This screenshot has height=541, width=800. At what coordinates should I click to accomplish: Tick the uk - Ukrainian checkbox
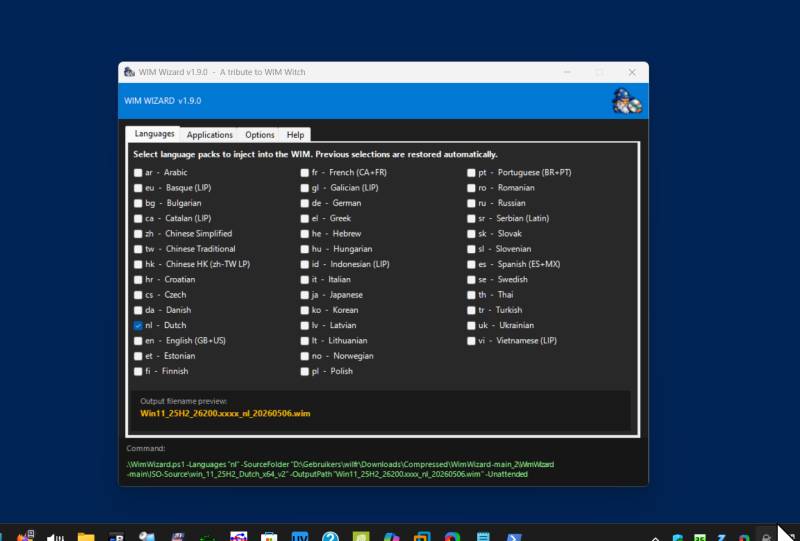point(471,326)
